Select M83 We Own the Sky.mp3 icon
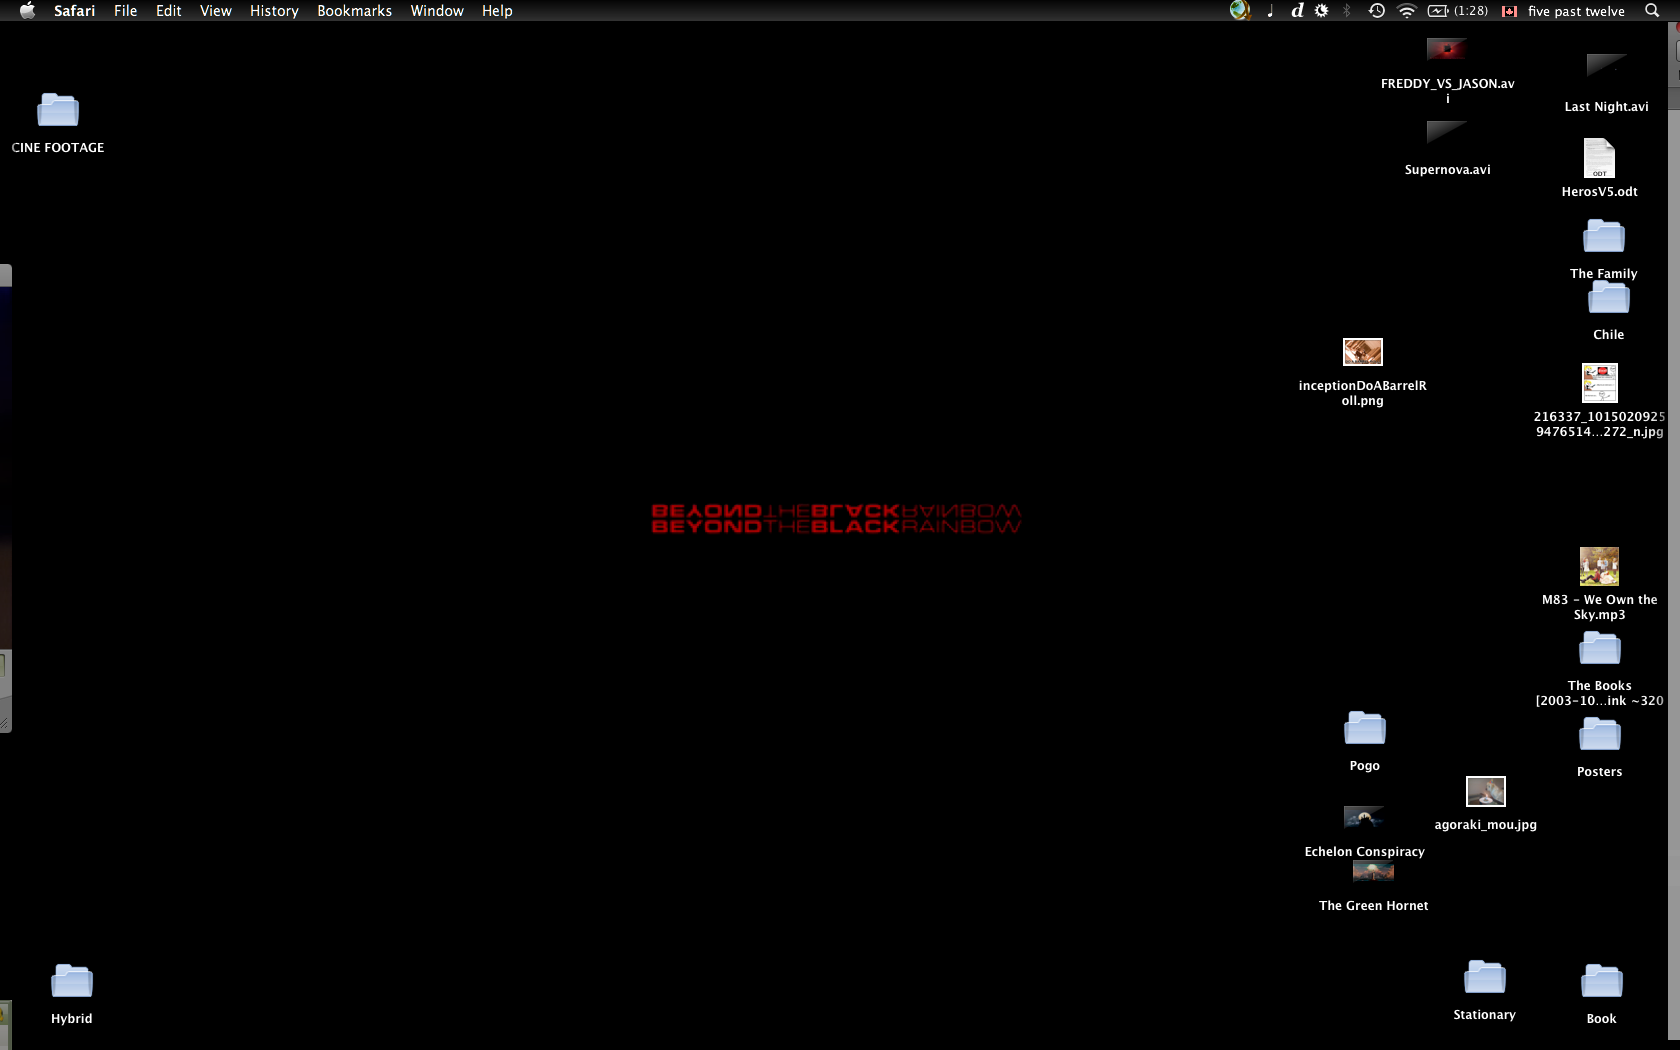The width and height of the screenshot is (1680, 1050). (1600, 566)
